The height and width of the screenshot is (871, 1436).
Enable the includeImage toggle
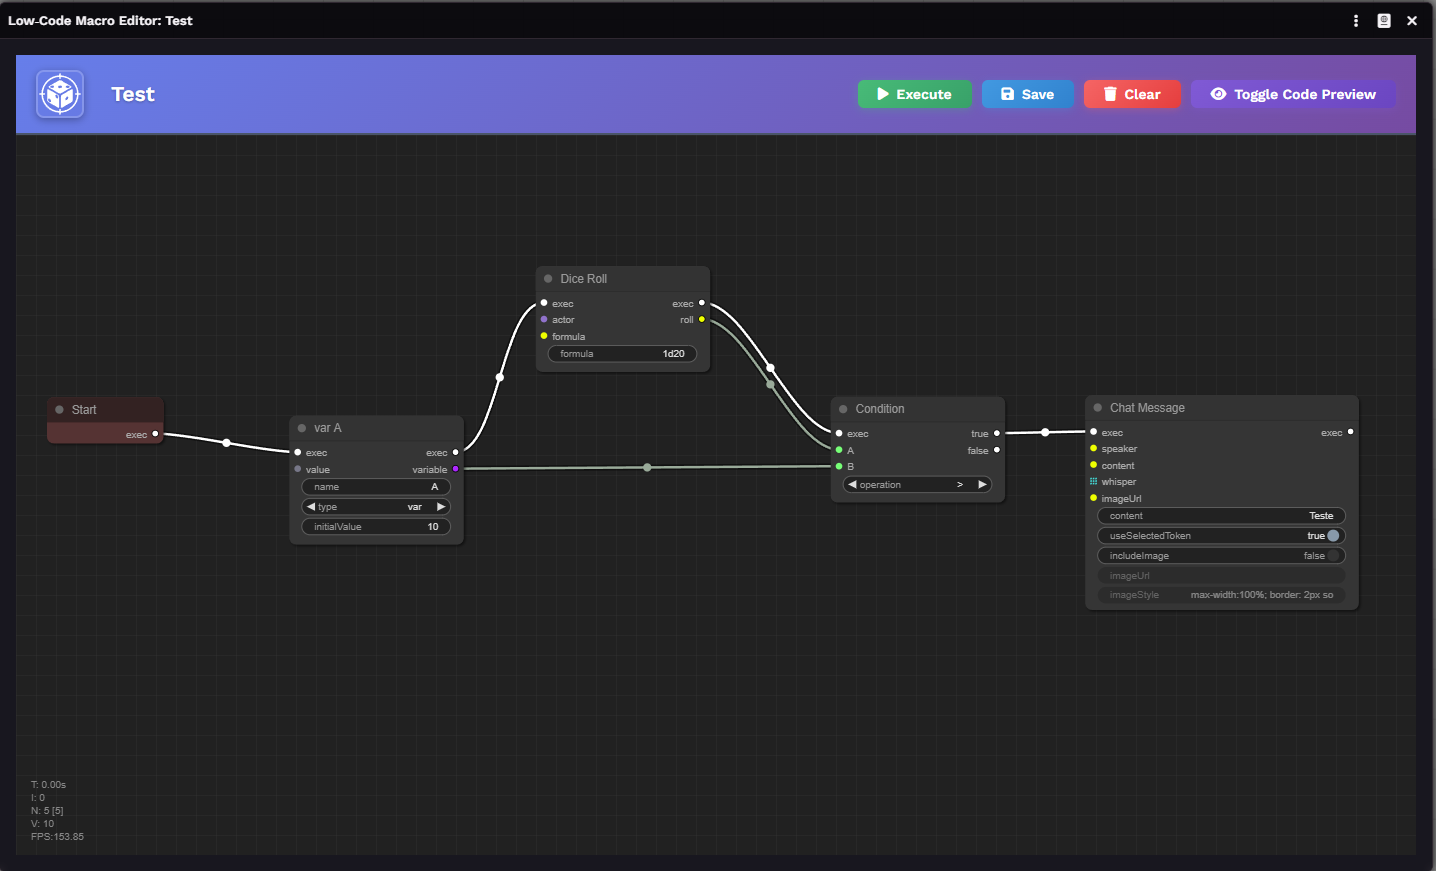pyautogui.click(x=1332, y=556)
